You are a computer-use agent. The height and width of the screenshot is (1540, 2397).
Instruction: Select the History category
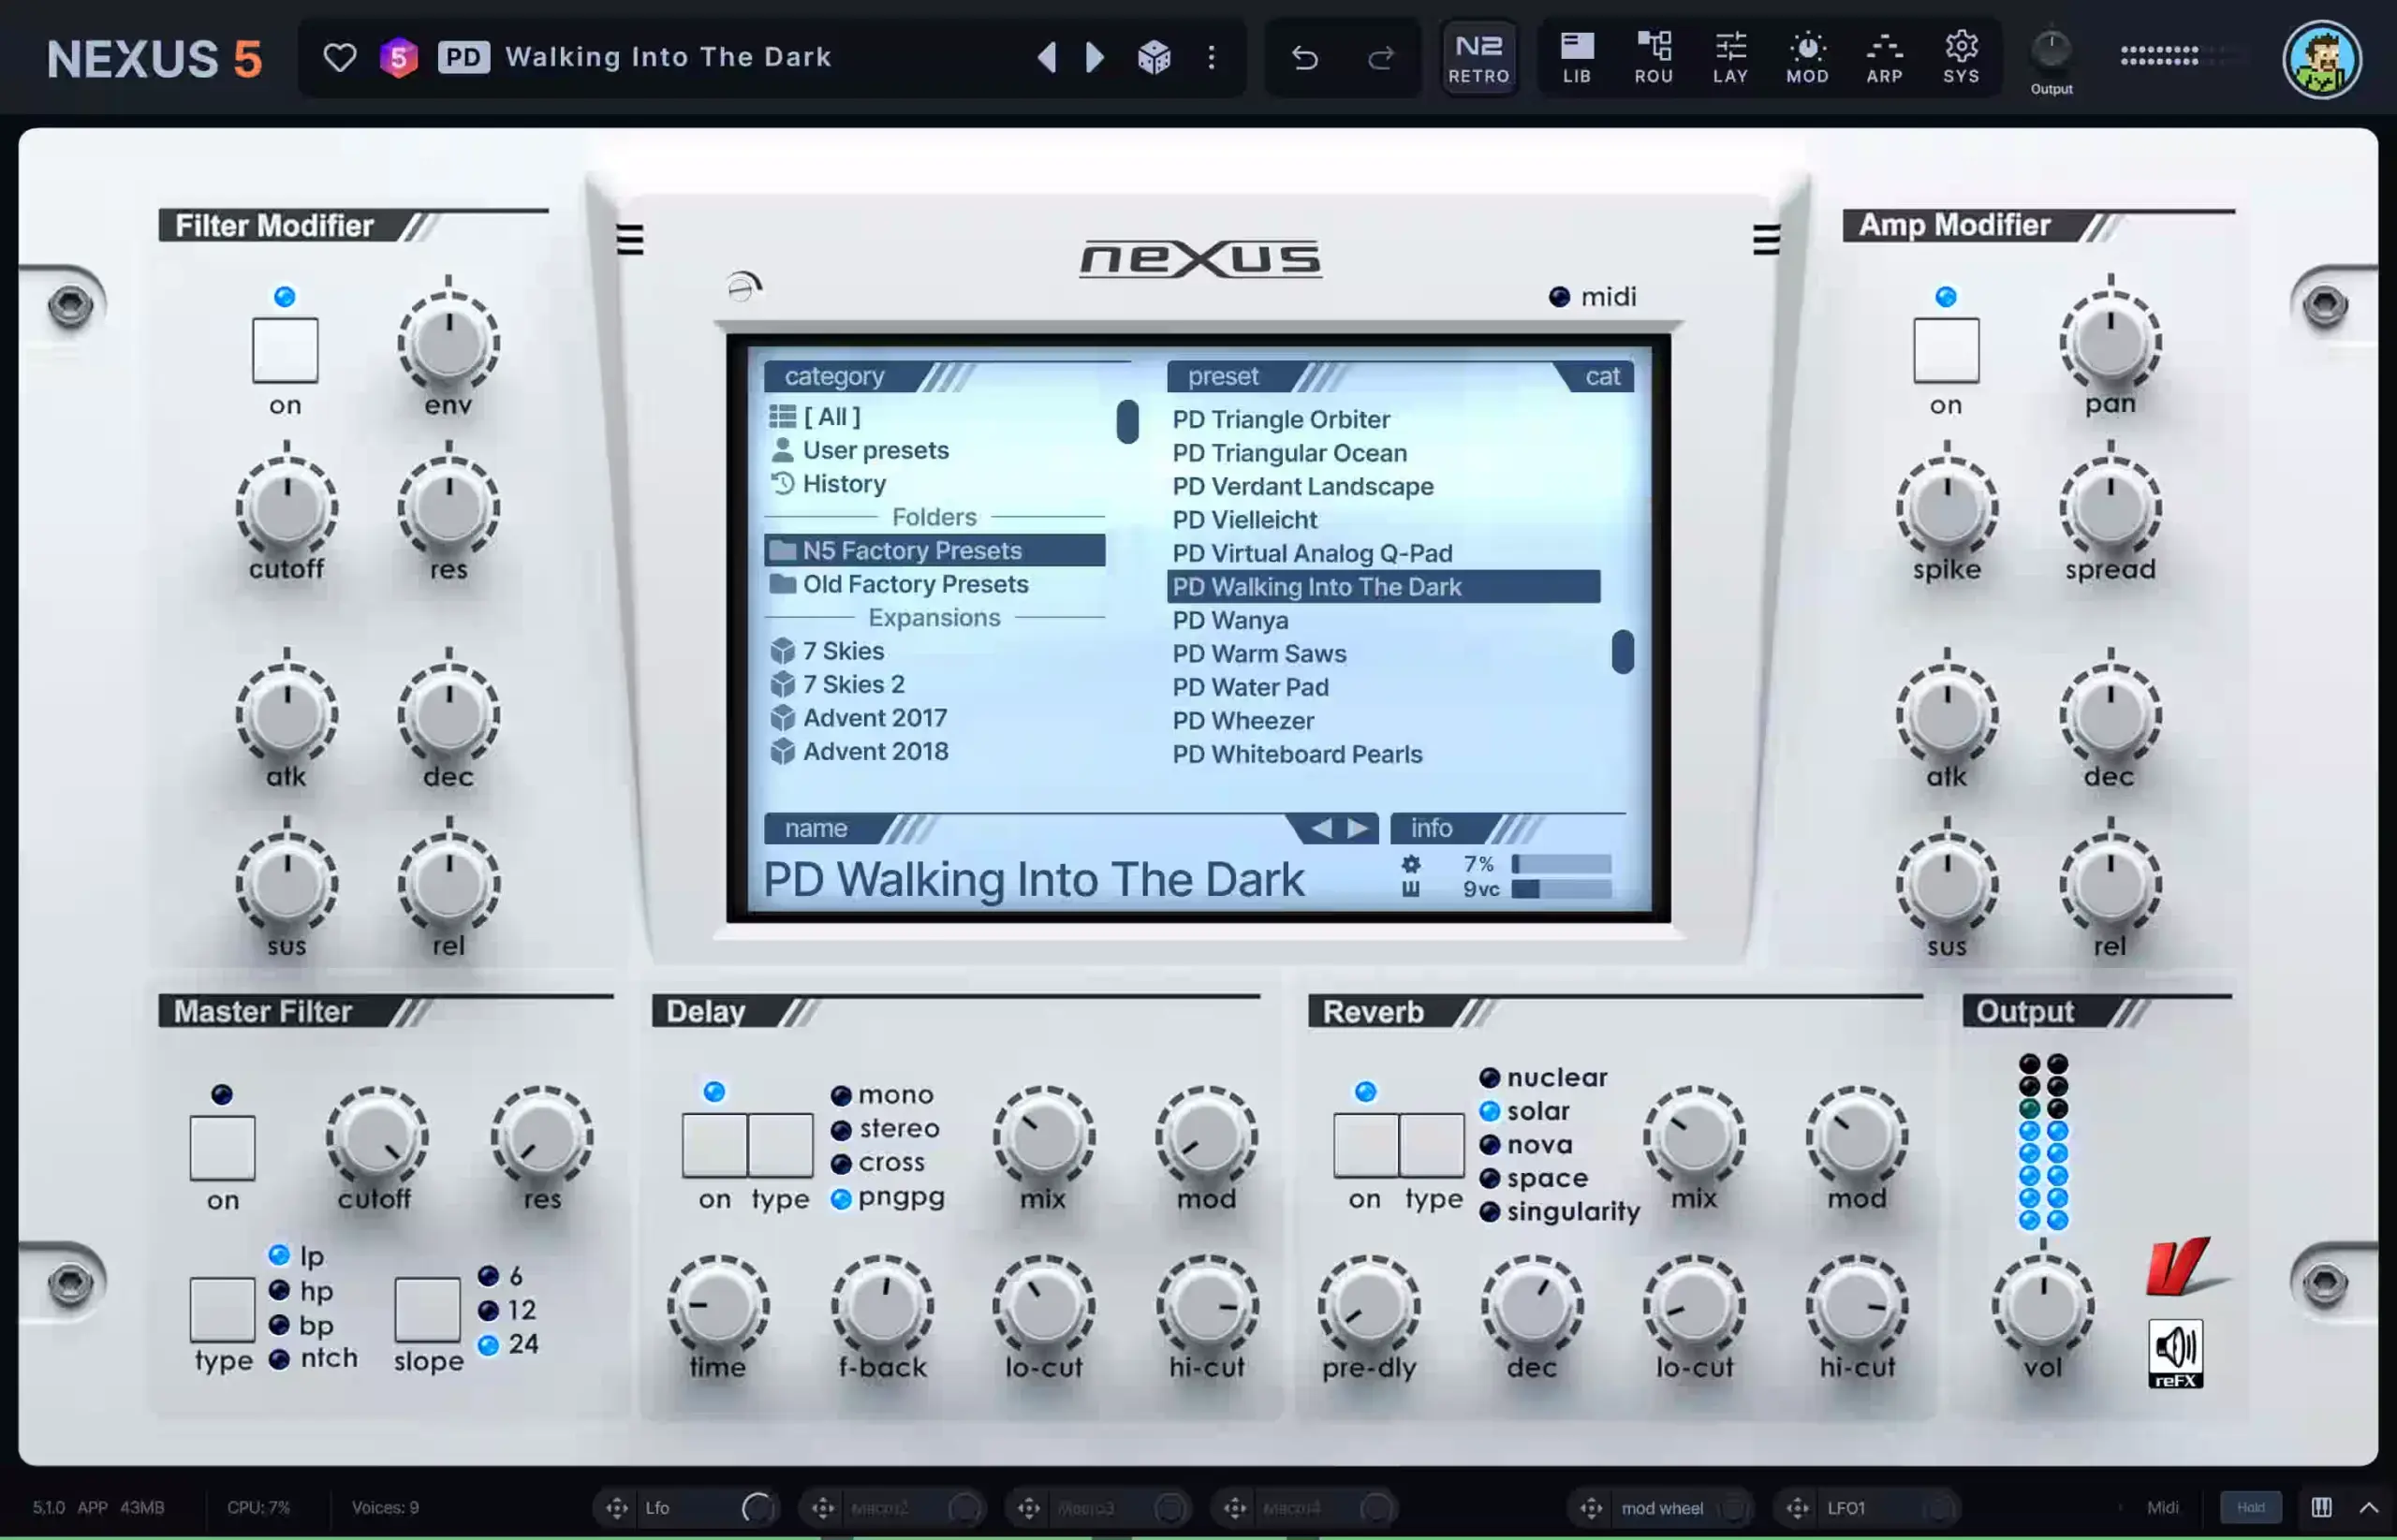[x=843, y=484]
